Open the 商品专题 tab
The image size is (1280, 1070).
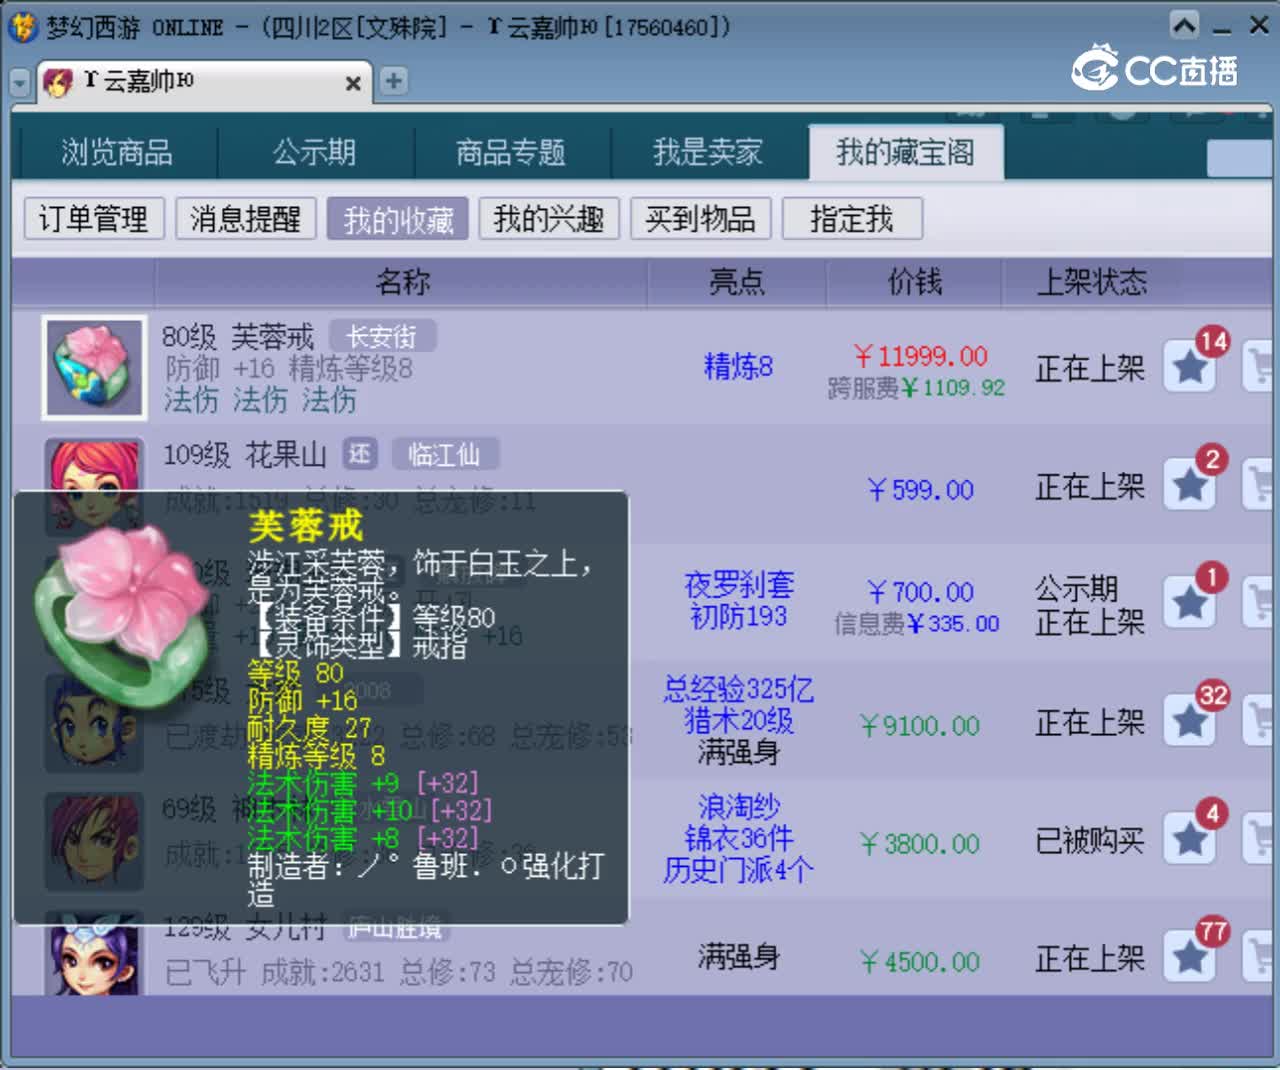click(x=510, y=153)
